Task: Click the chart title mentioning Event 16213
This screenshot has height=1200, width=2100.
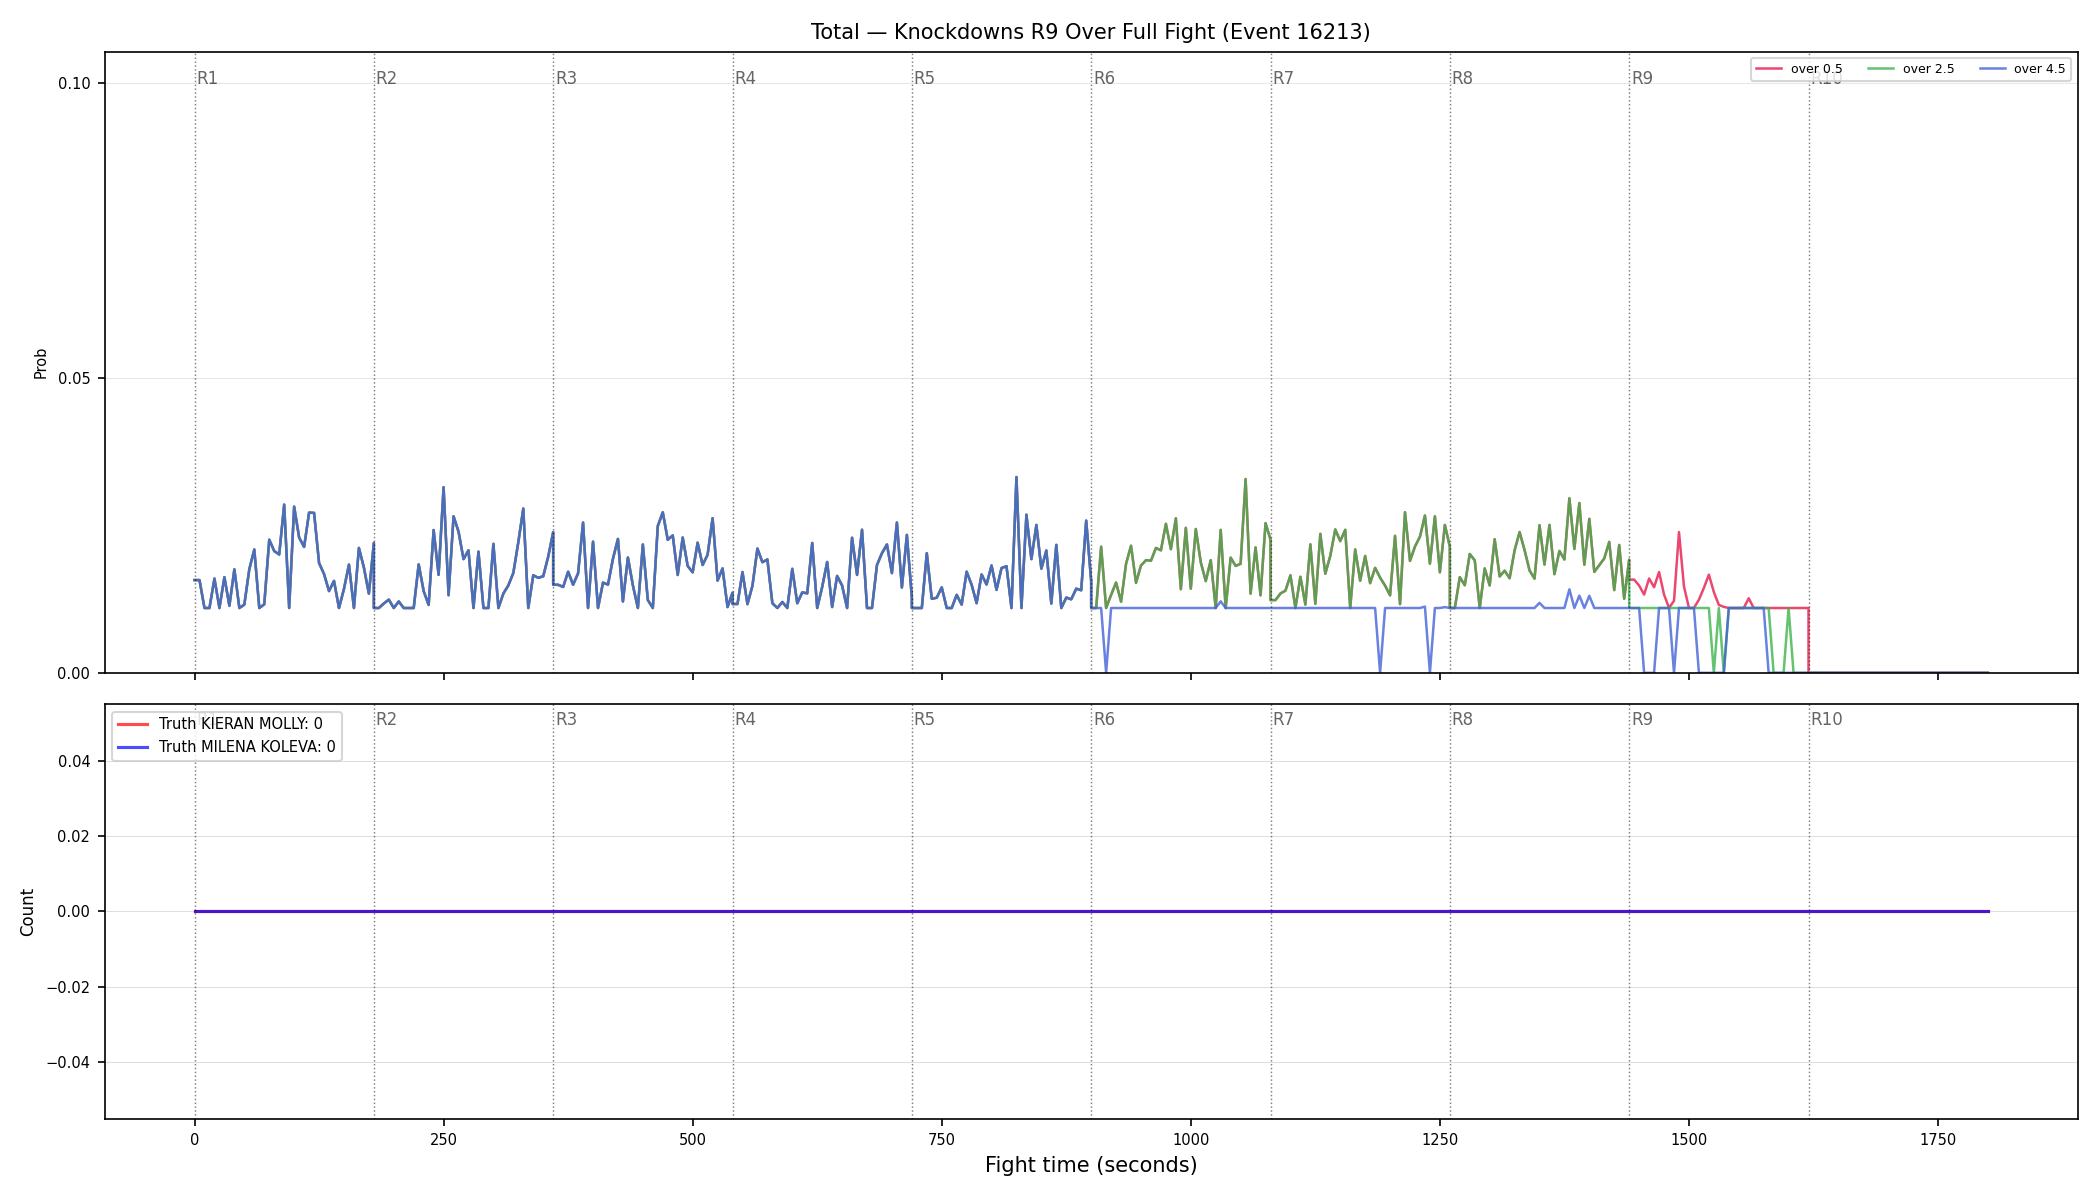Action: [x=1090, y=32]
